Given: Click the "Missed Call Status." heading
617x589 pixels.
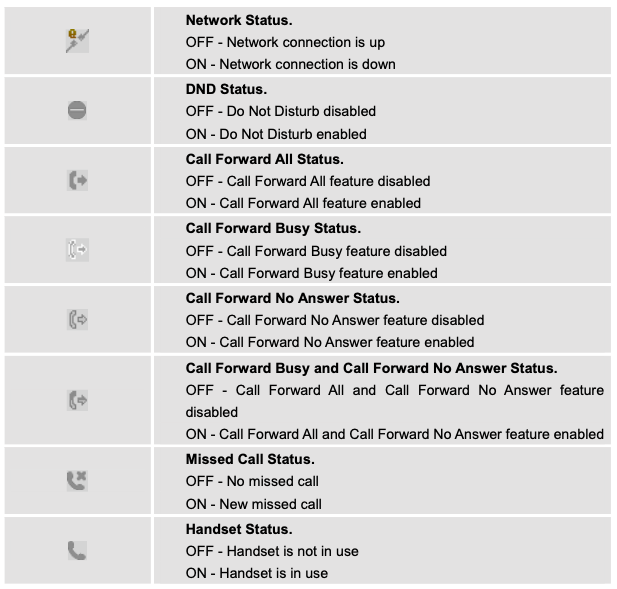Looking at the screenshot, I should tap(250, 459).
